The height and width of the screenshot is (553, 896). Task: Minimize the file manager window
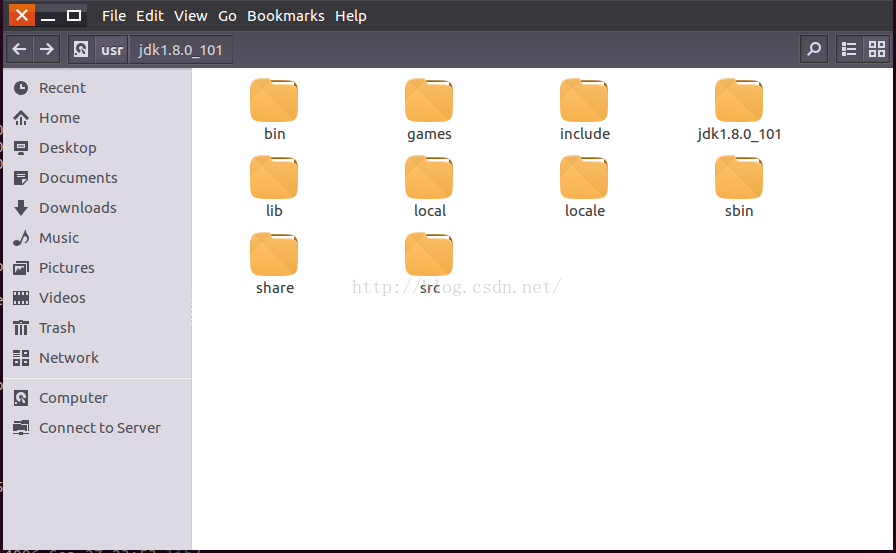[48, 15]
